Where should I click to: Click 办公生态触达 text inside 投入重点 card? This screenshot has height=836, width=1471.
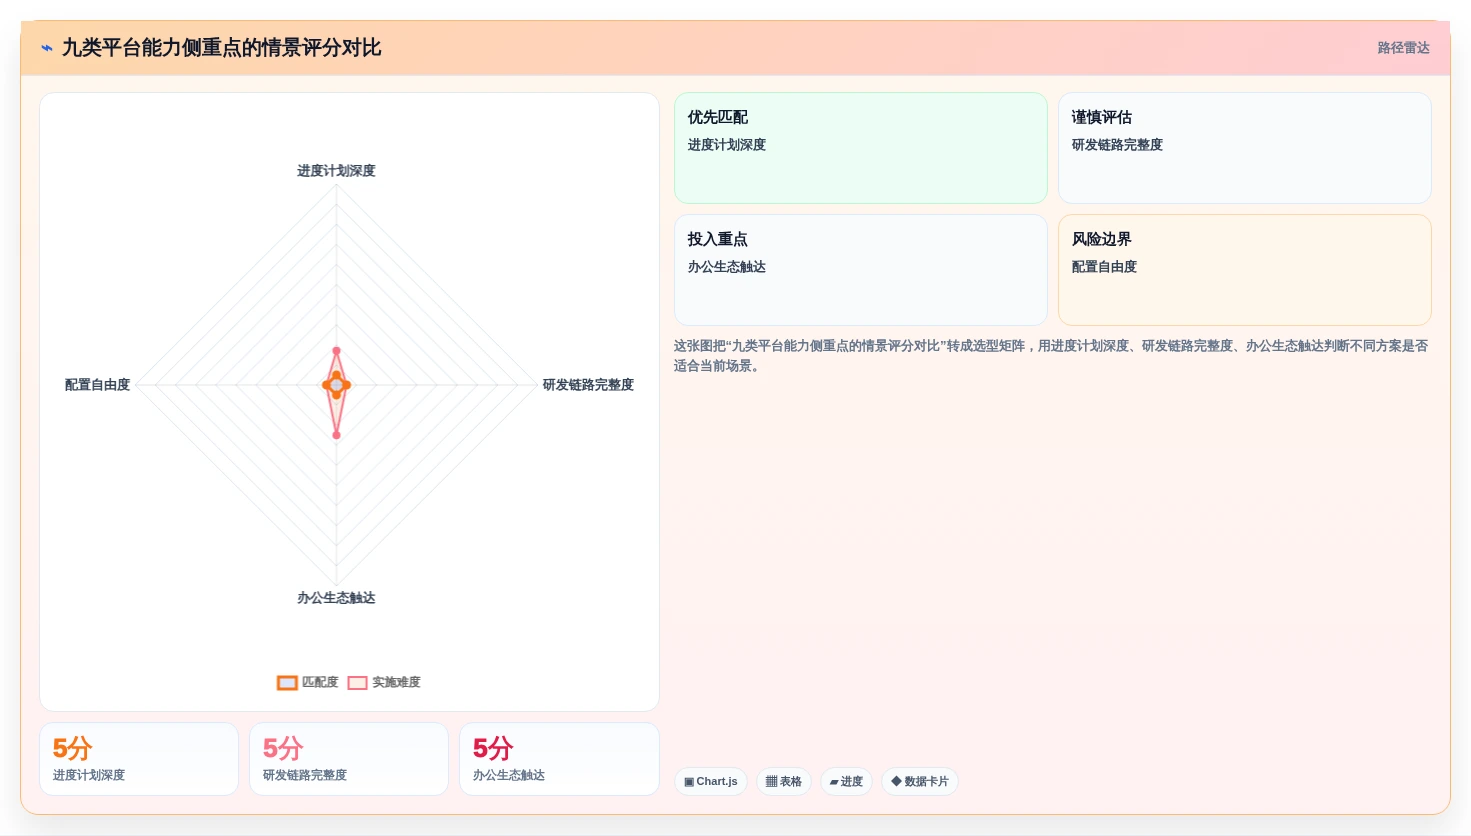[727, 267]
